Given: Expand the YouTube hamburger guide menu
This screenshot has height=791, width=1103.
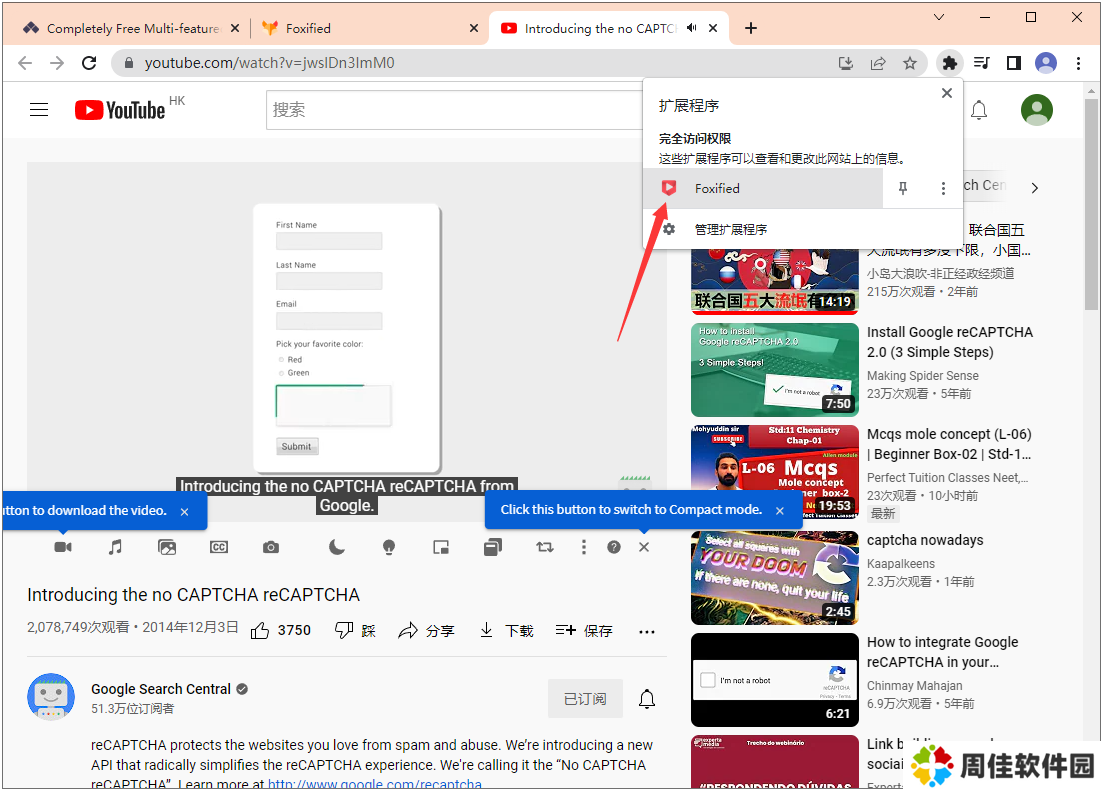Looking at the screenshot, I should pyautogui.click(x=39, y=110).
